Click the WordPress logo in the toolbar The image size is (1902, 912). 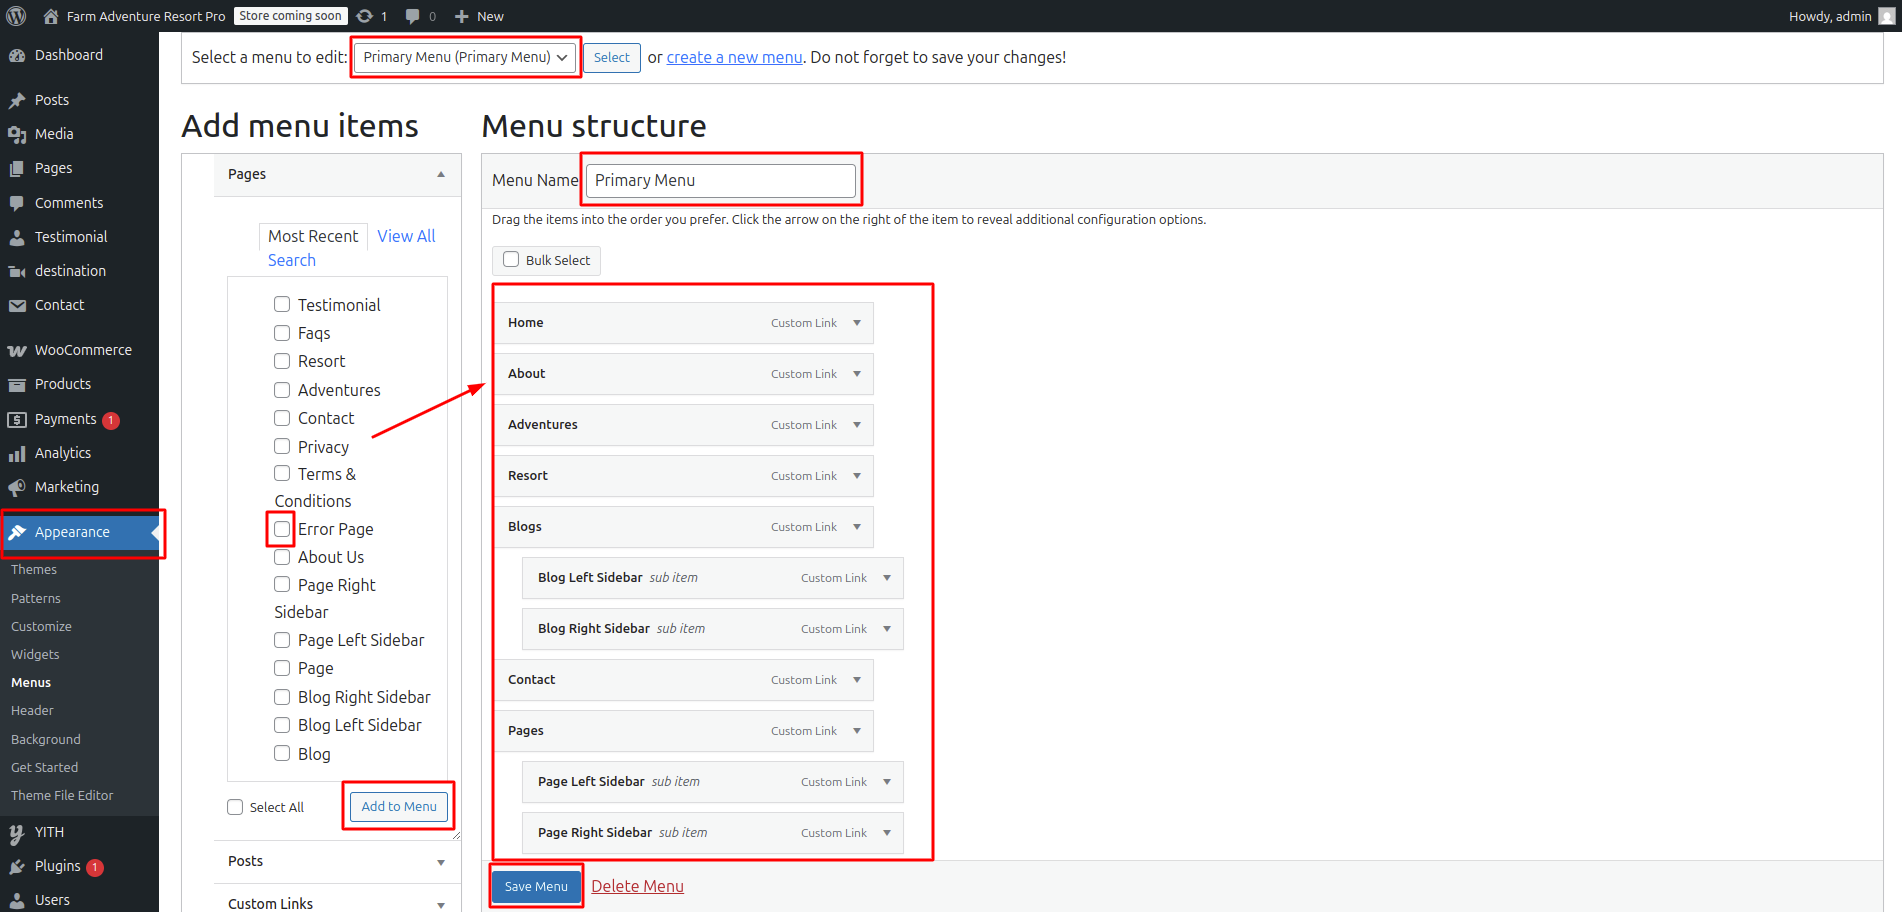click(x=14, y=16)
